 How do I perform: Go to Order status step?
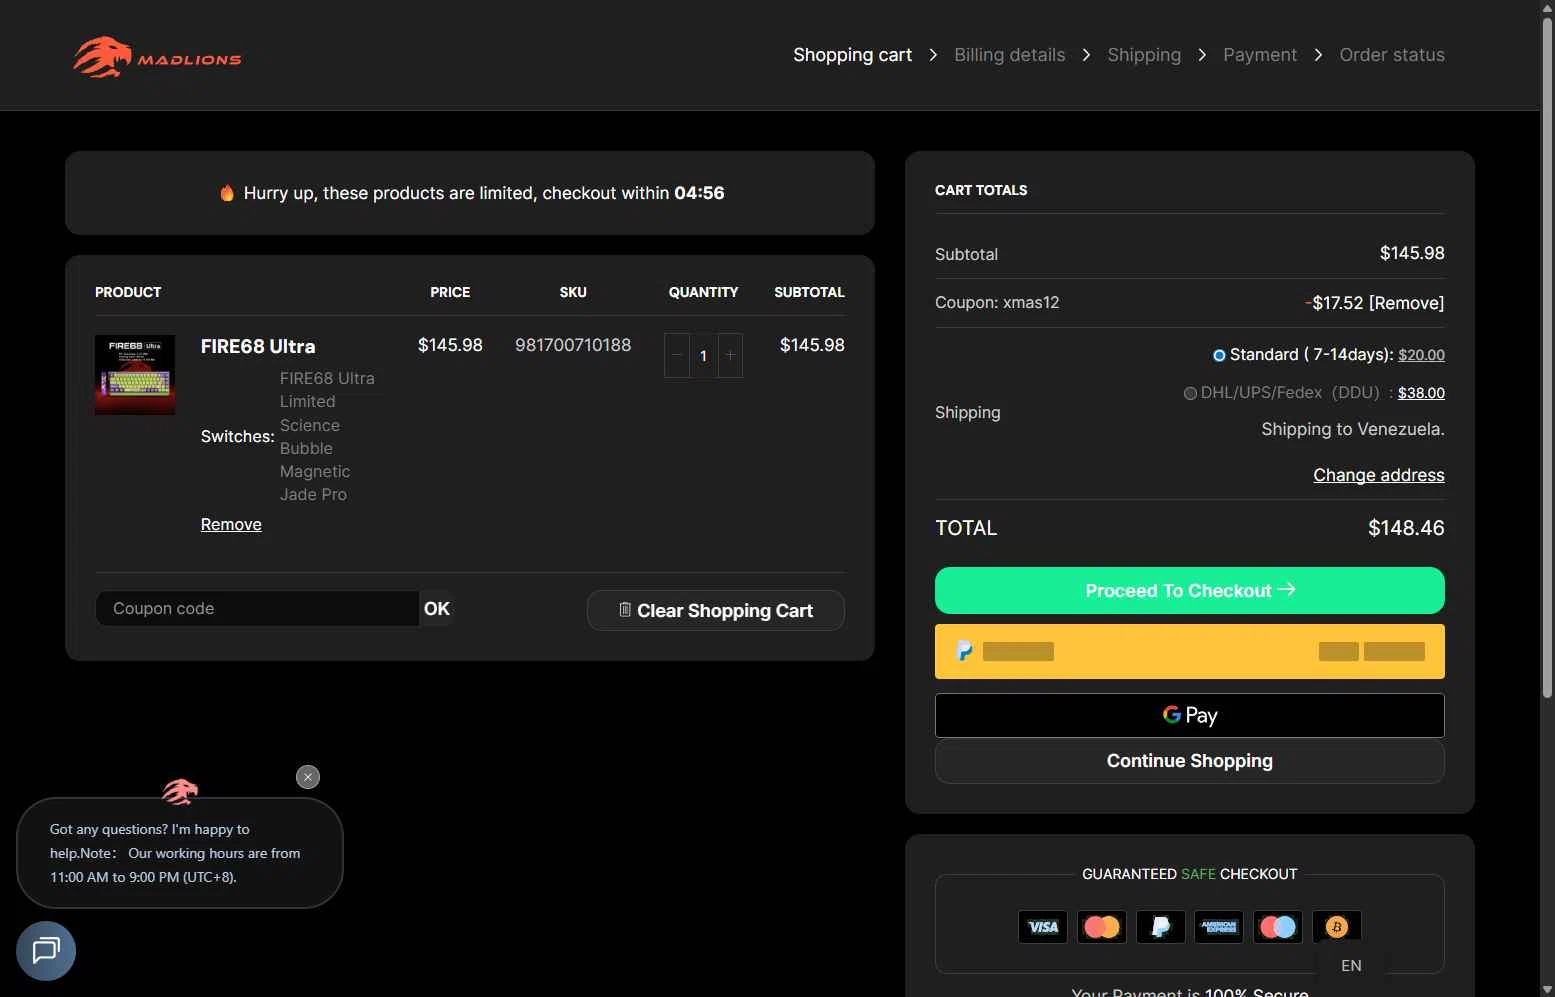pyautogui.click(x=1392, y=55)
